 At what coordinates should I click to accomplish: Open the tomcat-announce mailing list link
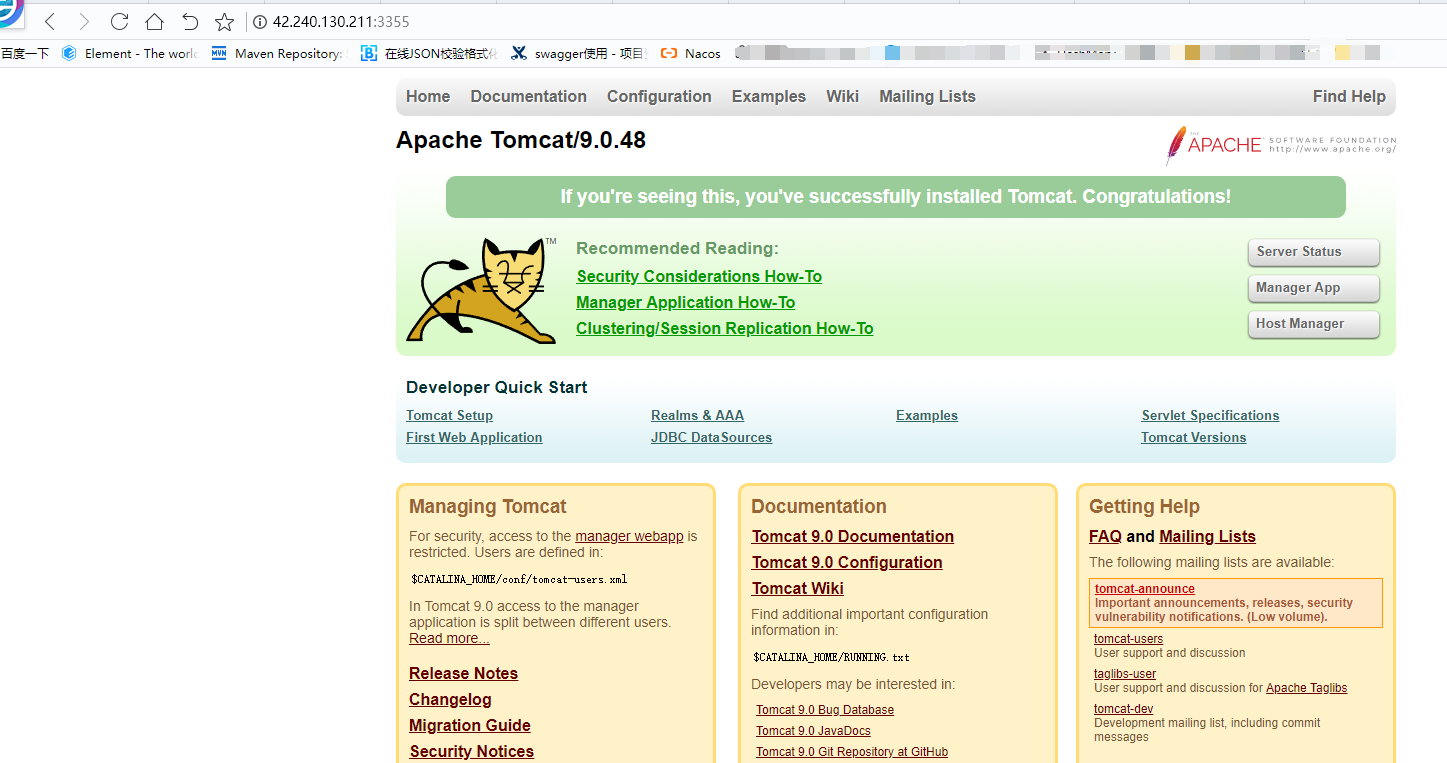coord(1144,589)
